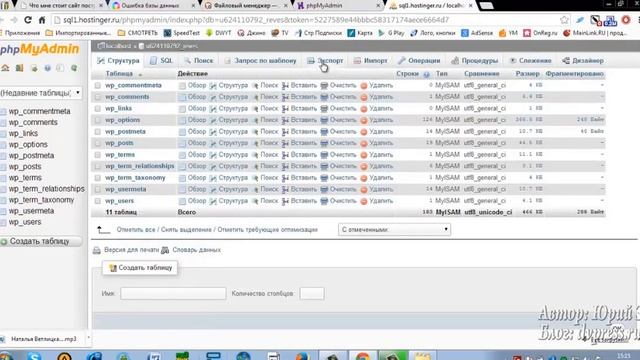This screenshot has height=360, width=640.
Task: Open the SpeedTest bookmark
Action: point(182,33)
